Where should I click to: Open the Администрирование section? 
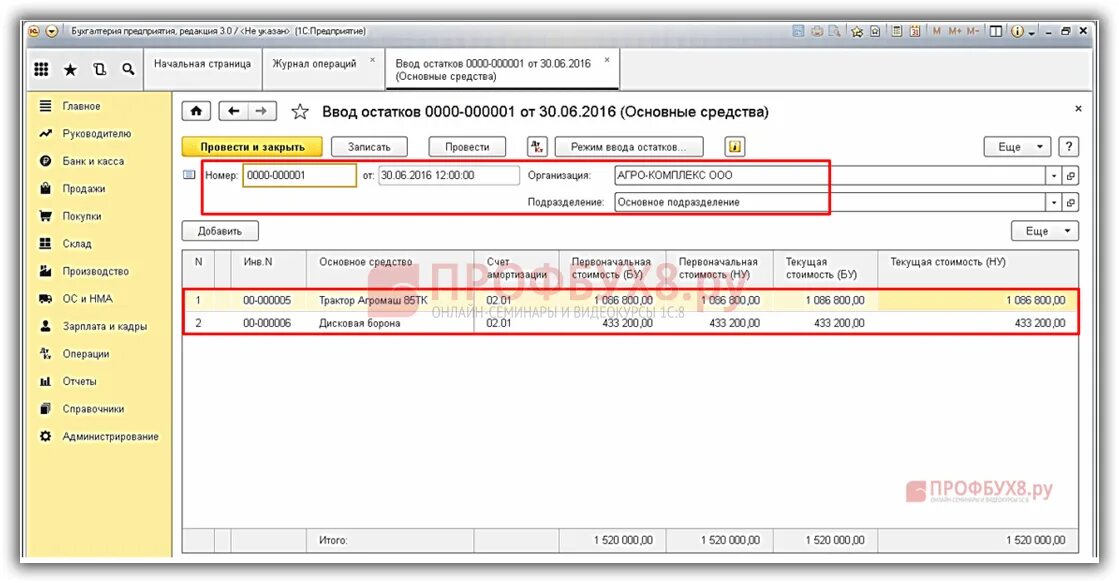(110, 437)
